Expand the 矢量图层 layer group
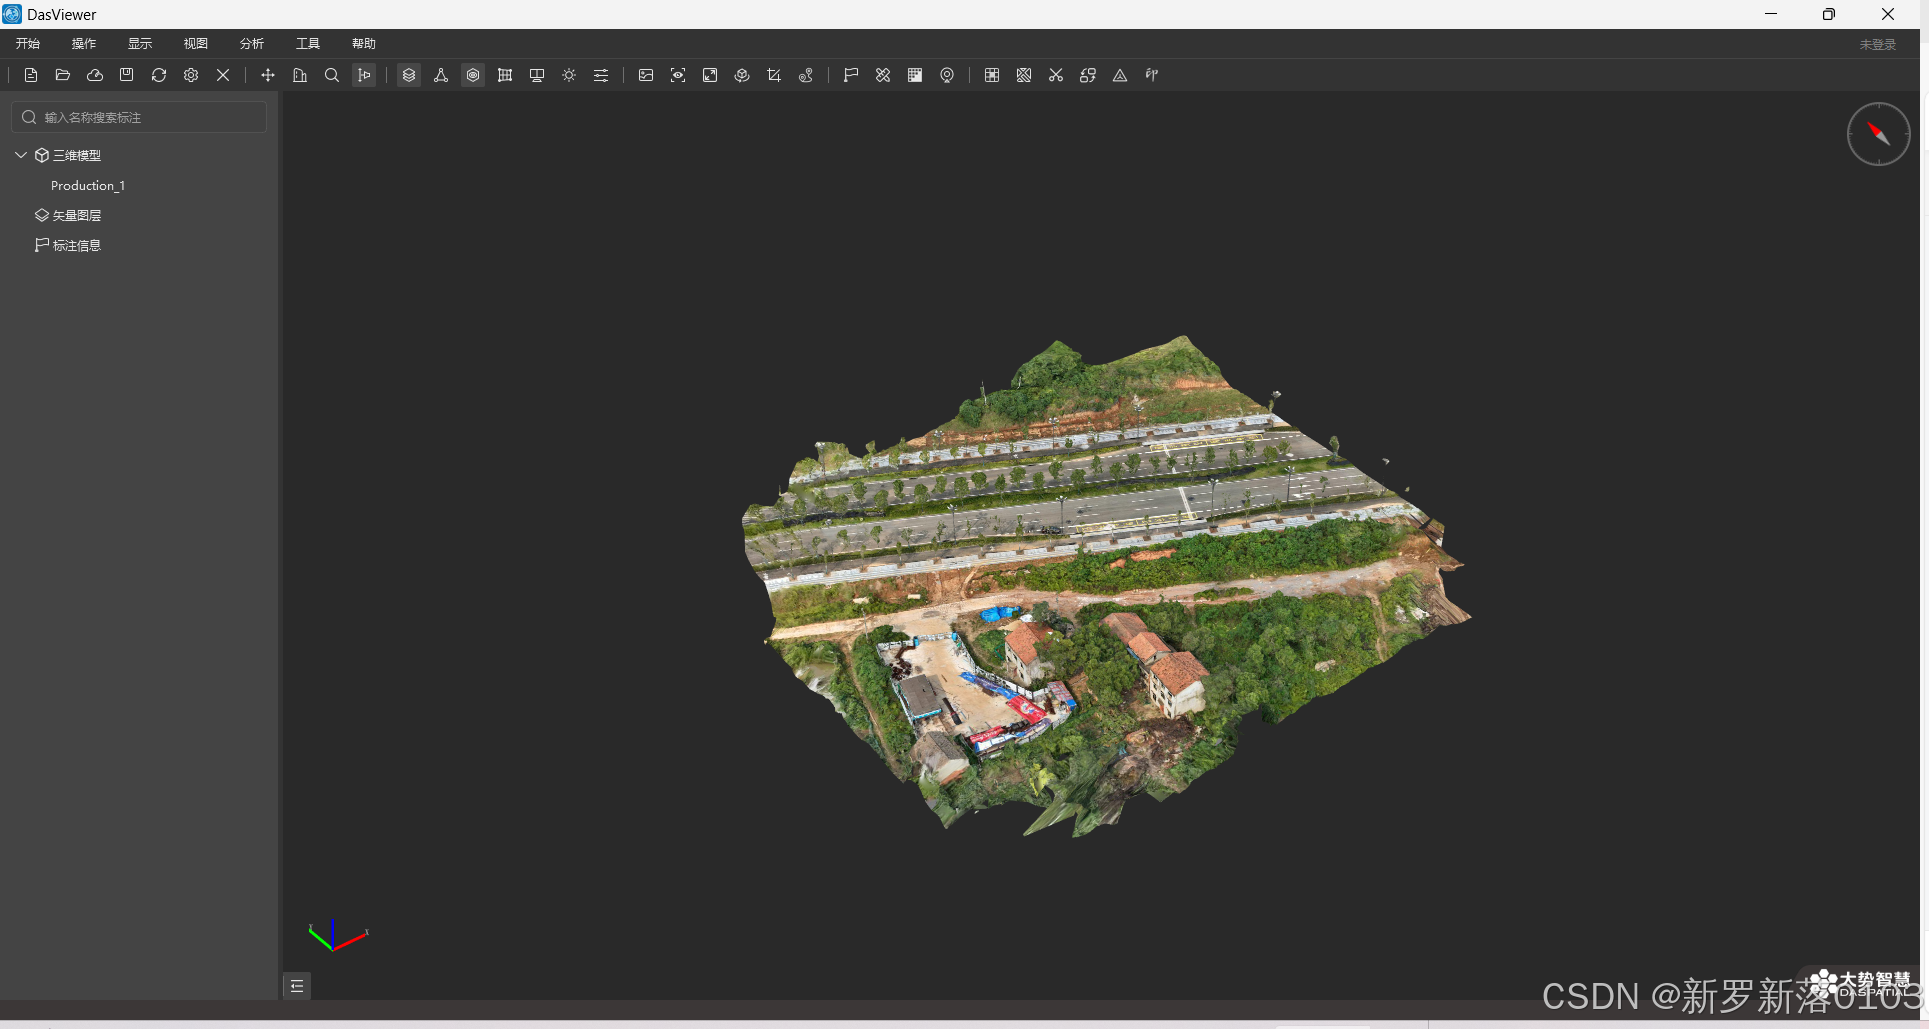This screenshot has height=1029, width=1929. pyautogui.click(x=74, y=215)
